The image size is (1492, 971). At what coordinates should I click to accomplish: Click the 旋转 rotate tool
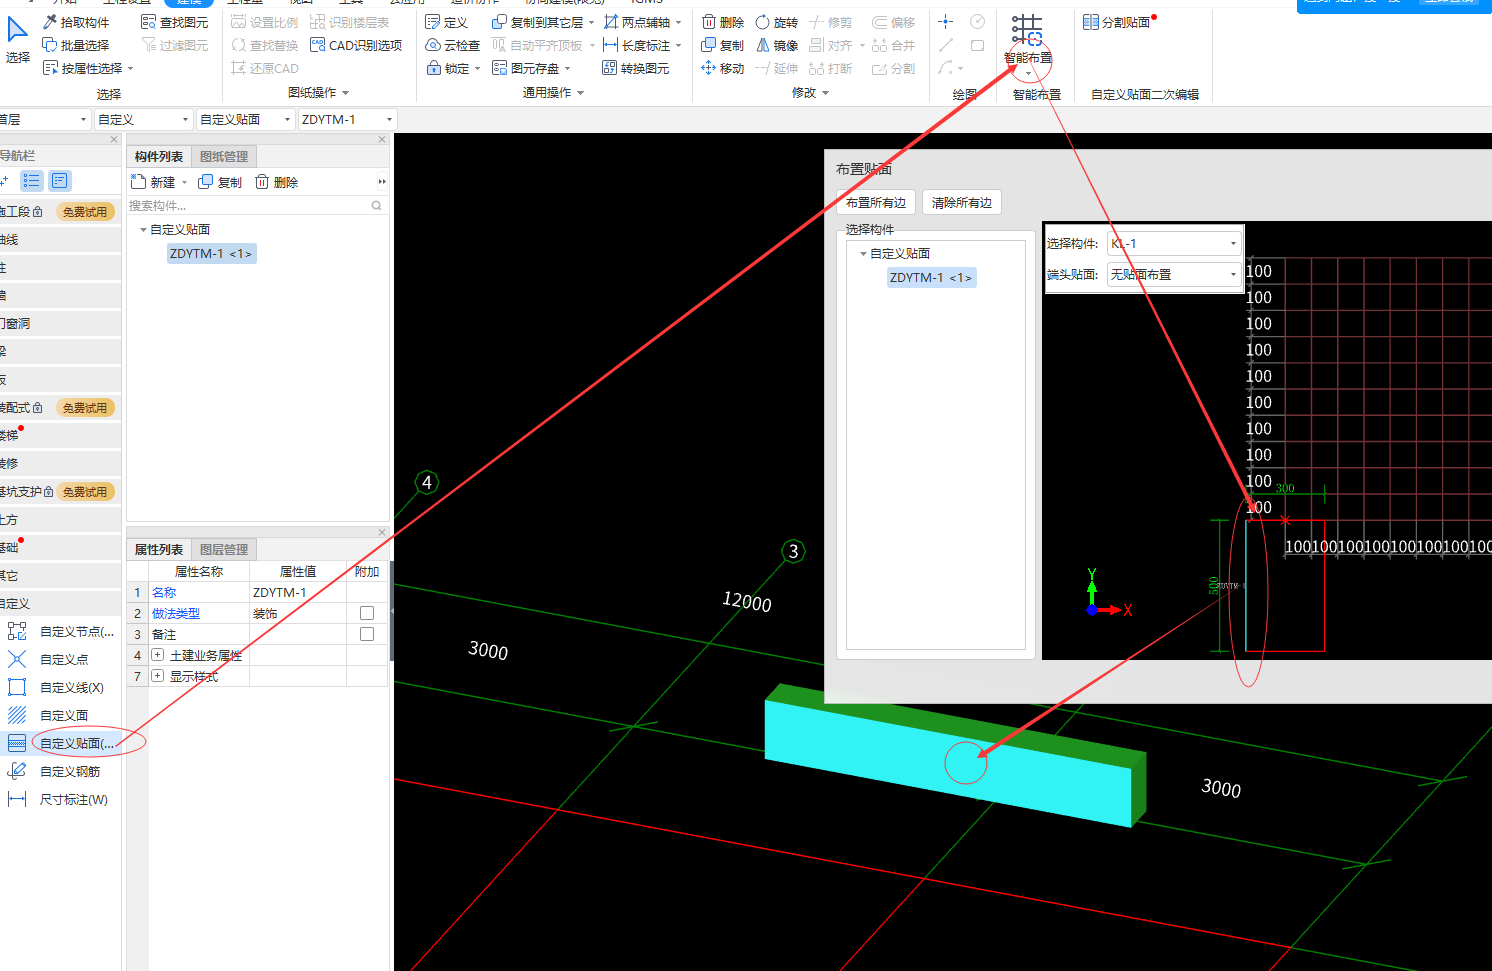point(777,22)
